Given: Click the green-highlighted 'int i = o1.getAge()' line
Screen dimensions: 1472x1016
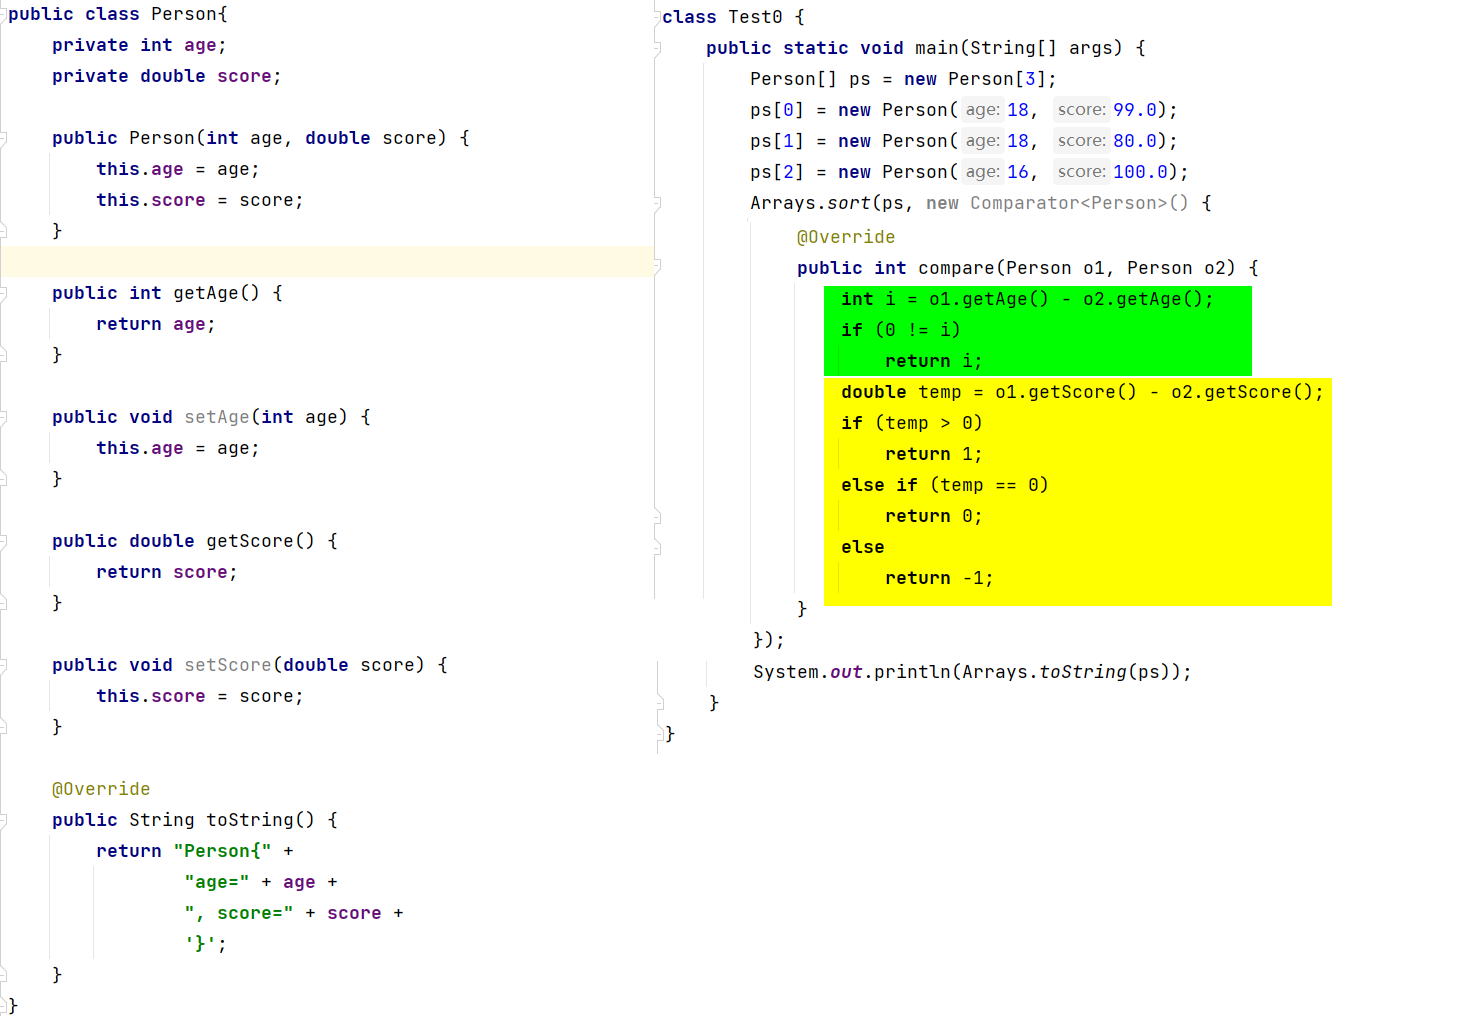Looking at the screenshot, I should pos(1027,299).
